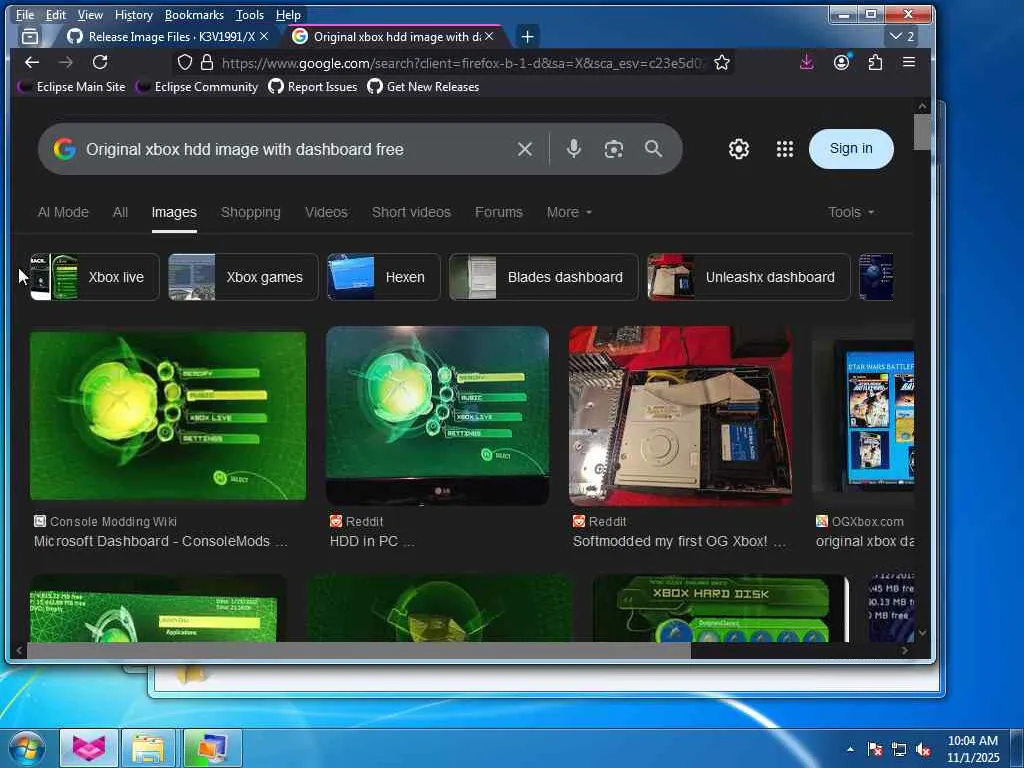
Task: Open the Eclipse Main Site bookmark
Action: point(71,87)
